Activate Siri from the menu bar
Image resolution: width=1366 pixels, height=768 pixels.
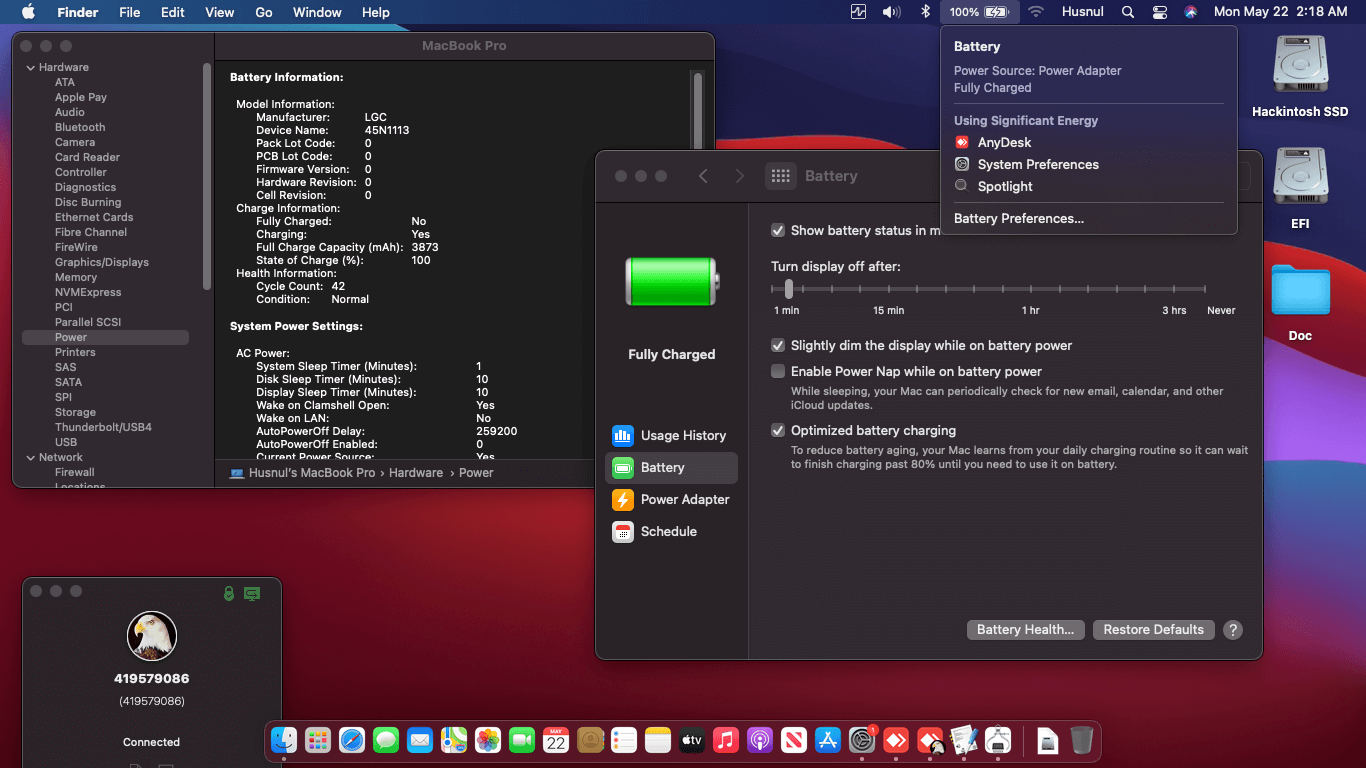pyautogui.click(x=1191, y=12)
